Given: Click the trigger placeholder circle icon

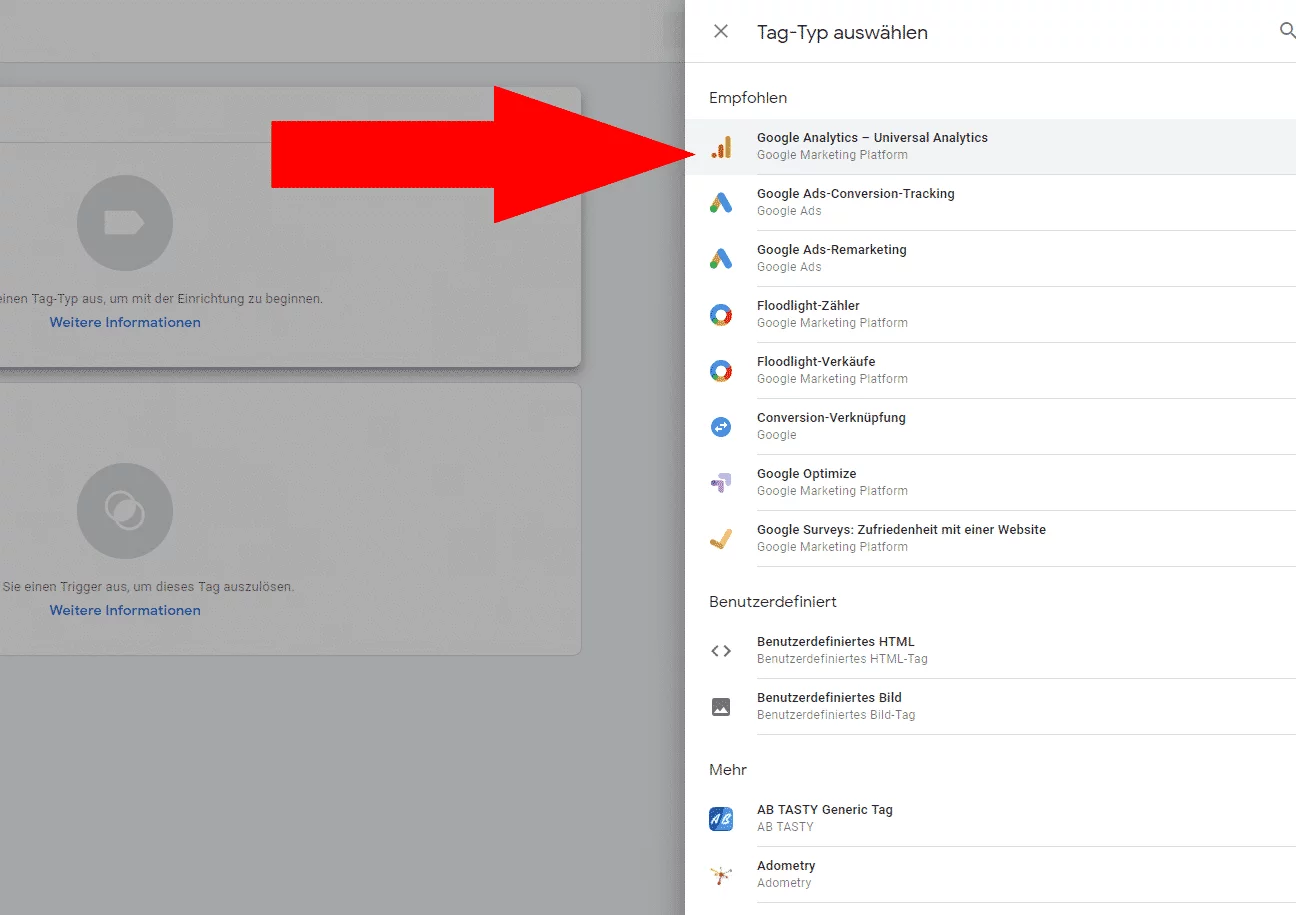Looking at the screenshot, I should pyautogui.click(x=125, y=511).
